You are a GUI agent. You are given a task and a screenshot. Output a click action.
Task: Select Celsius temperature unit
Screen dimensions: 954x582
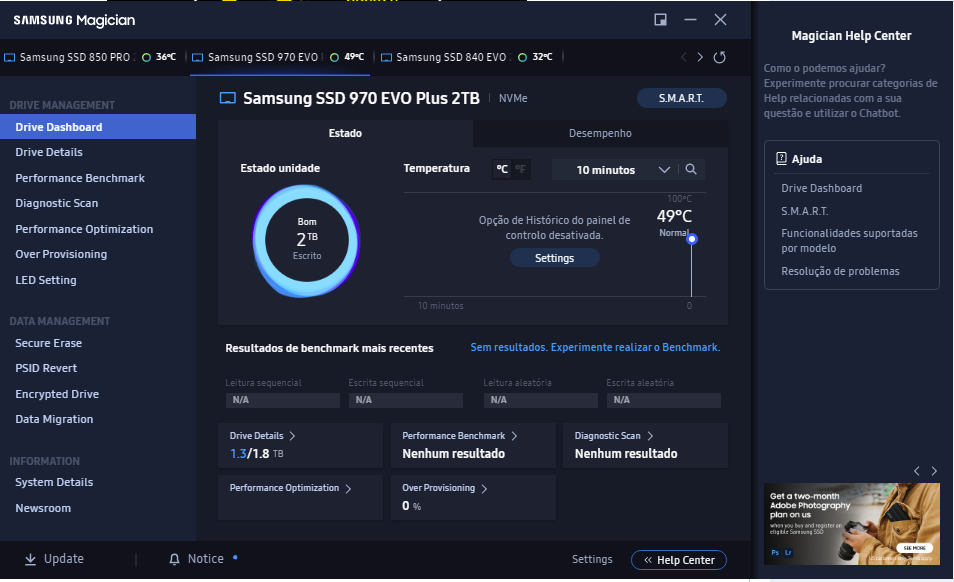click(502, 169)
